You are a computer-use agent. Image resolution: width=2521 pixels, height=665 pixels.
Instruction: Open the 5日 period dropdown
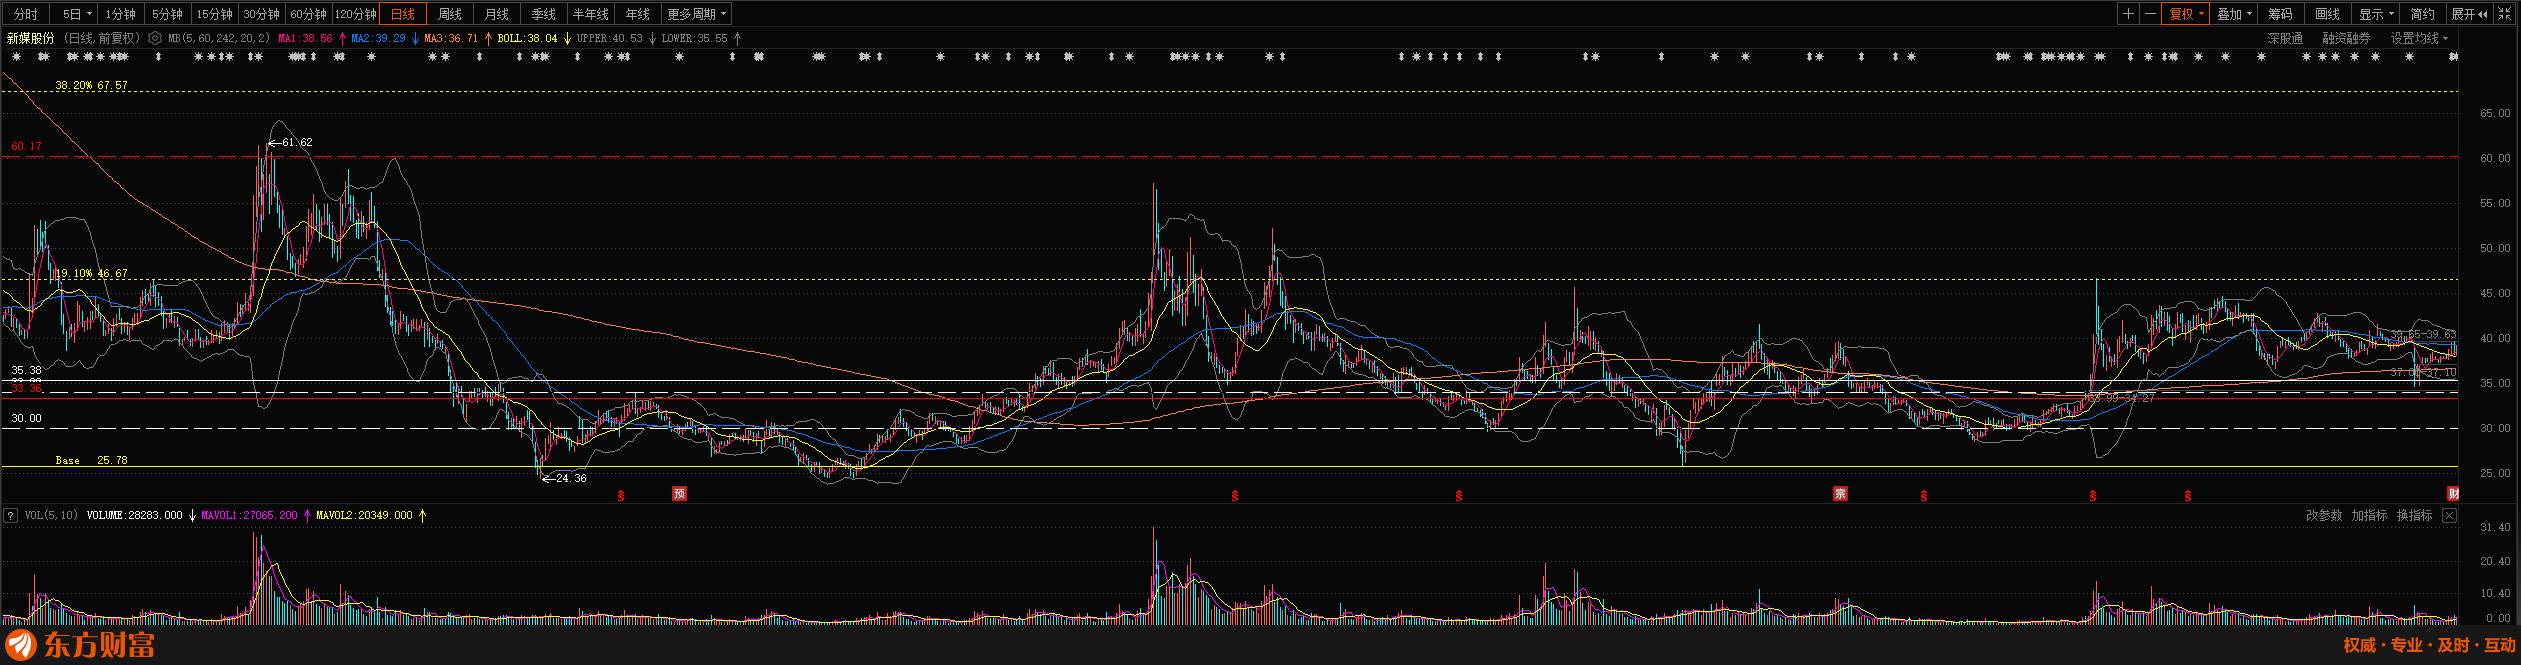(x=76, y=14)
